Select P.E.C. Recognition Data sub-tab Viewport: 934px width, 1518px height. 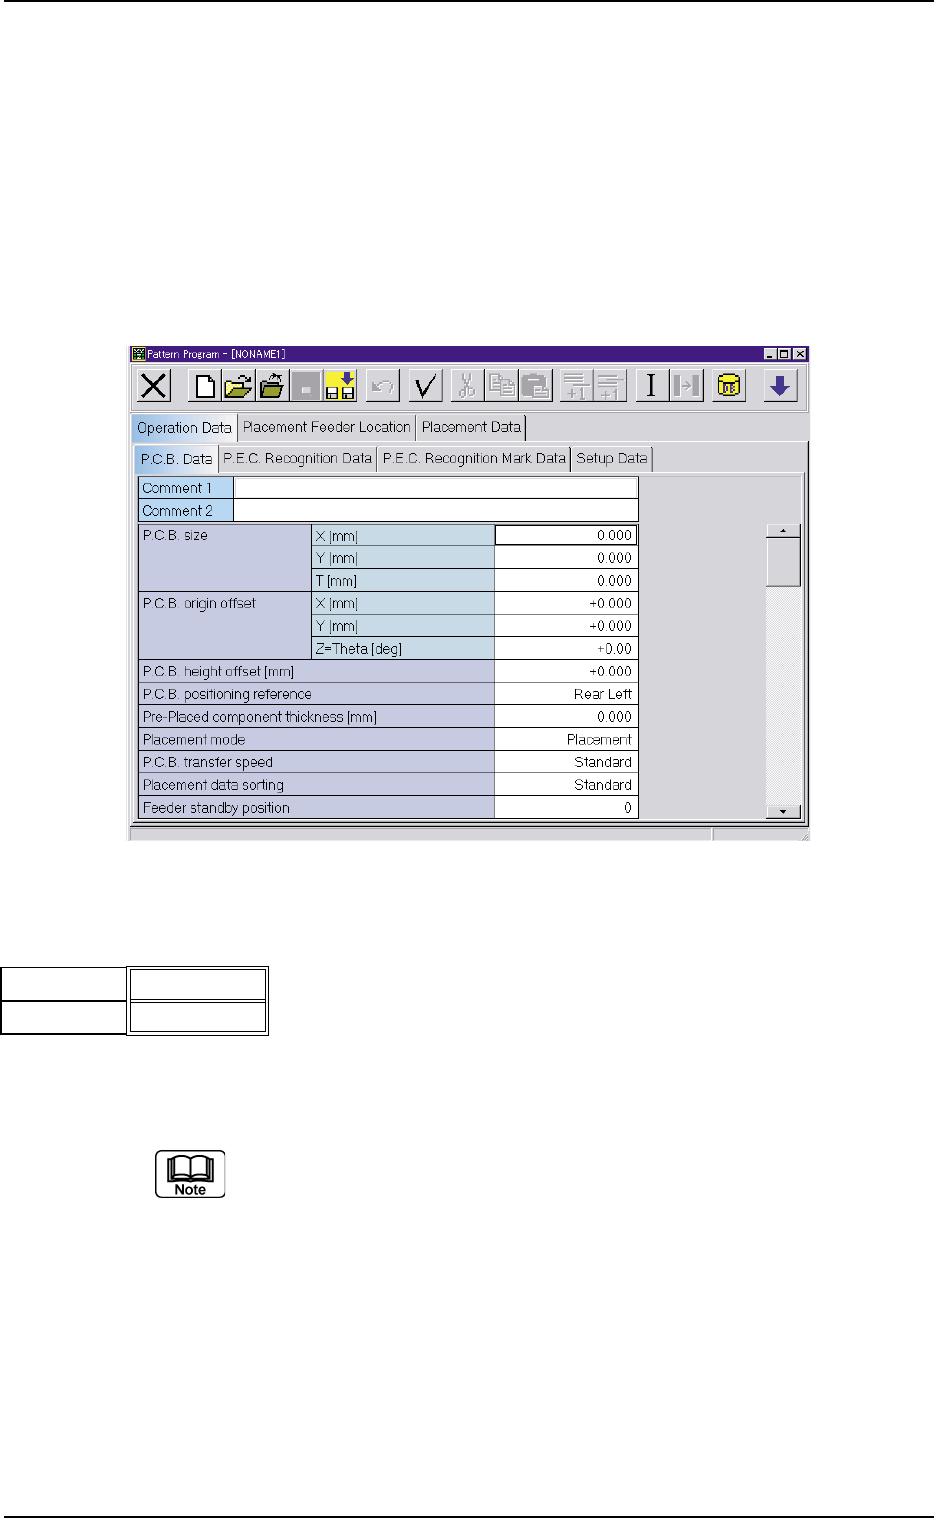[298, 459]
